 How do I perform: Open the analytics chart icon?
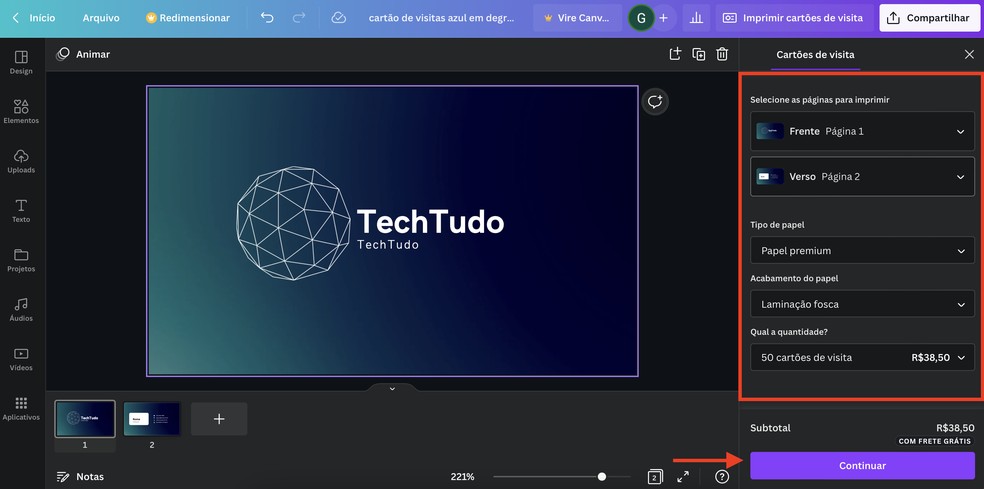(x=696, y=18)
